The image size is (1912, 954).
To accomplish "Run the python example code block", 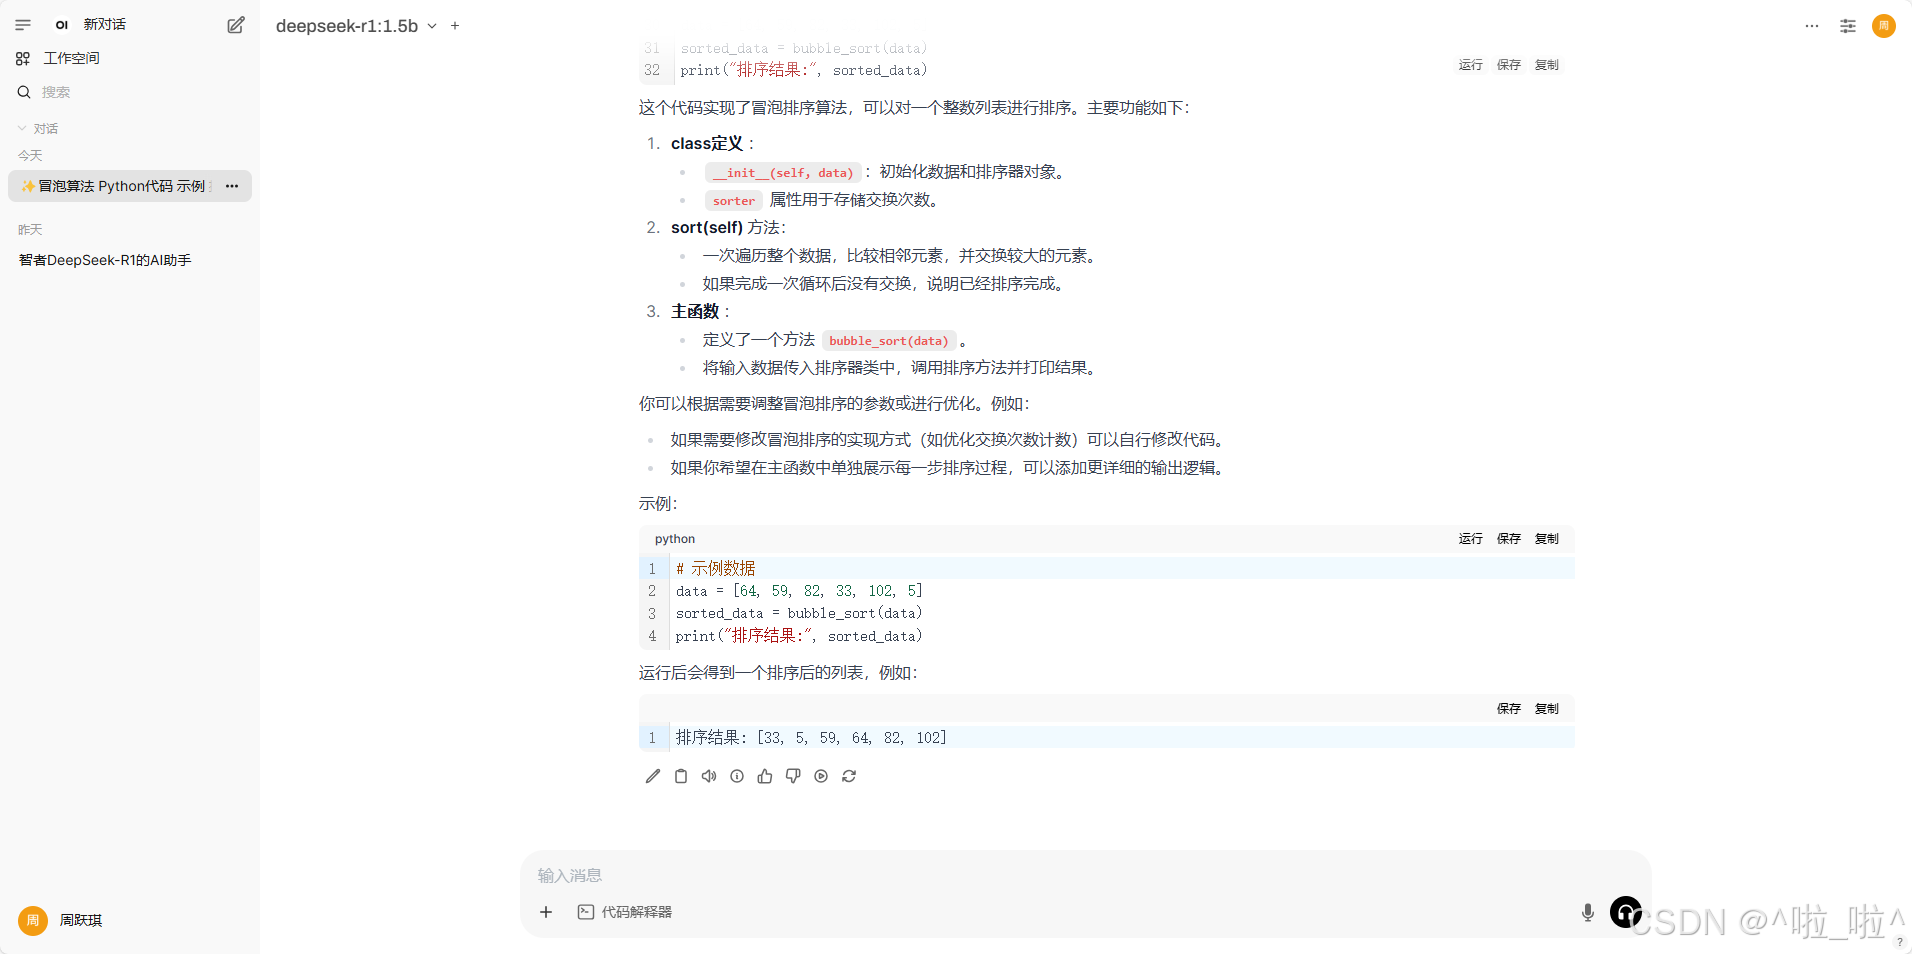I will [1469, 538].
